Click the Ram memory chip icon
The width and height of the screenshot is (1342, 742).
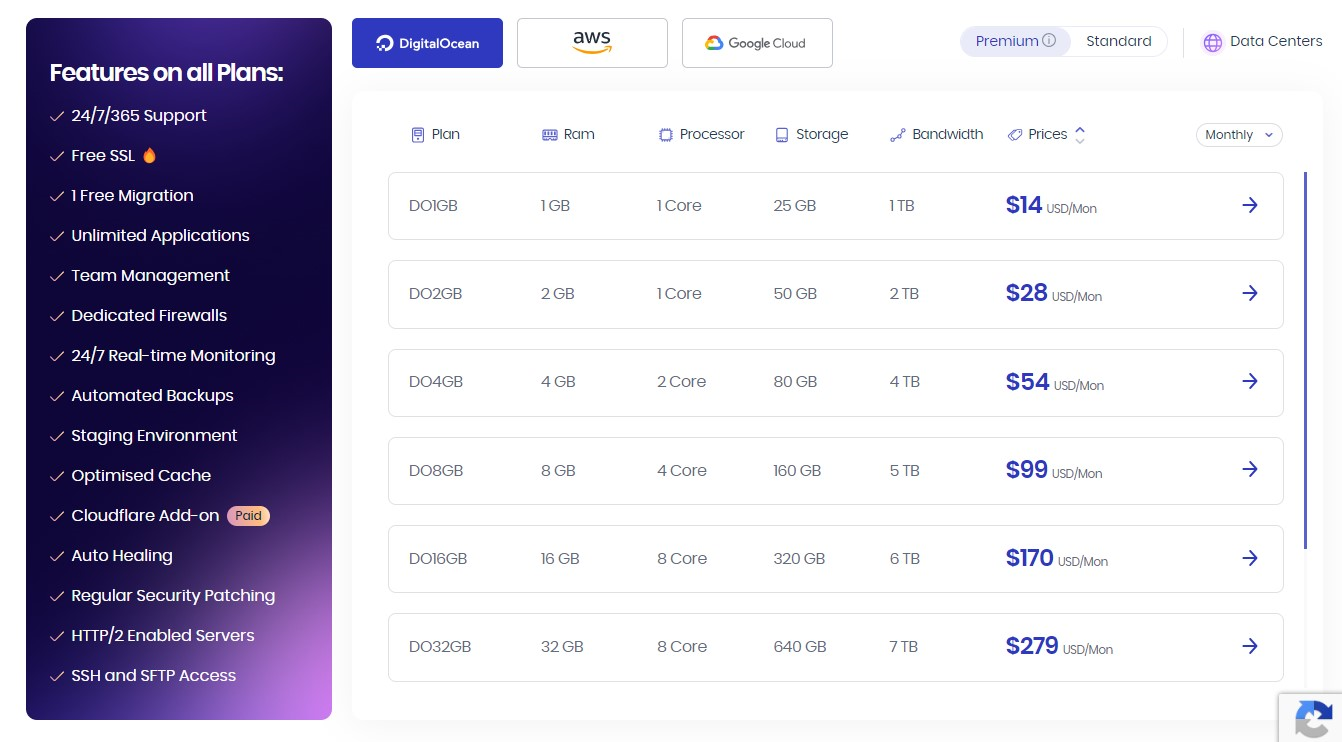pyautogui.click(x=549, y=134)
